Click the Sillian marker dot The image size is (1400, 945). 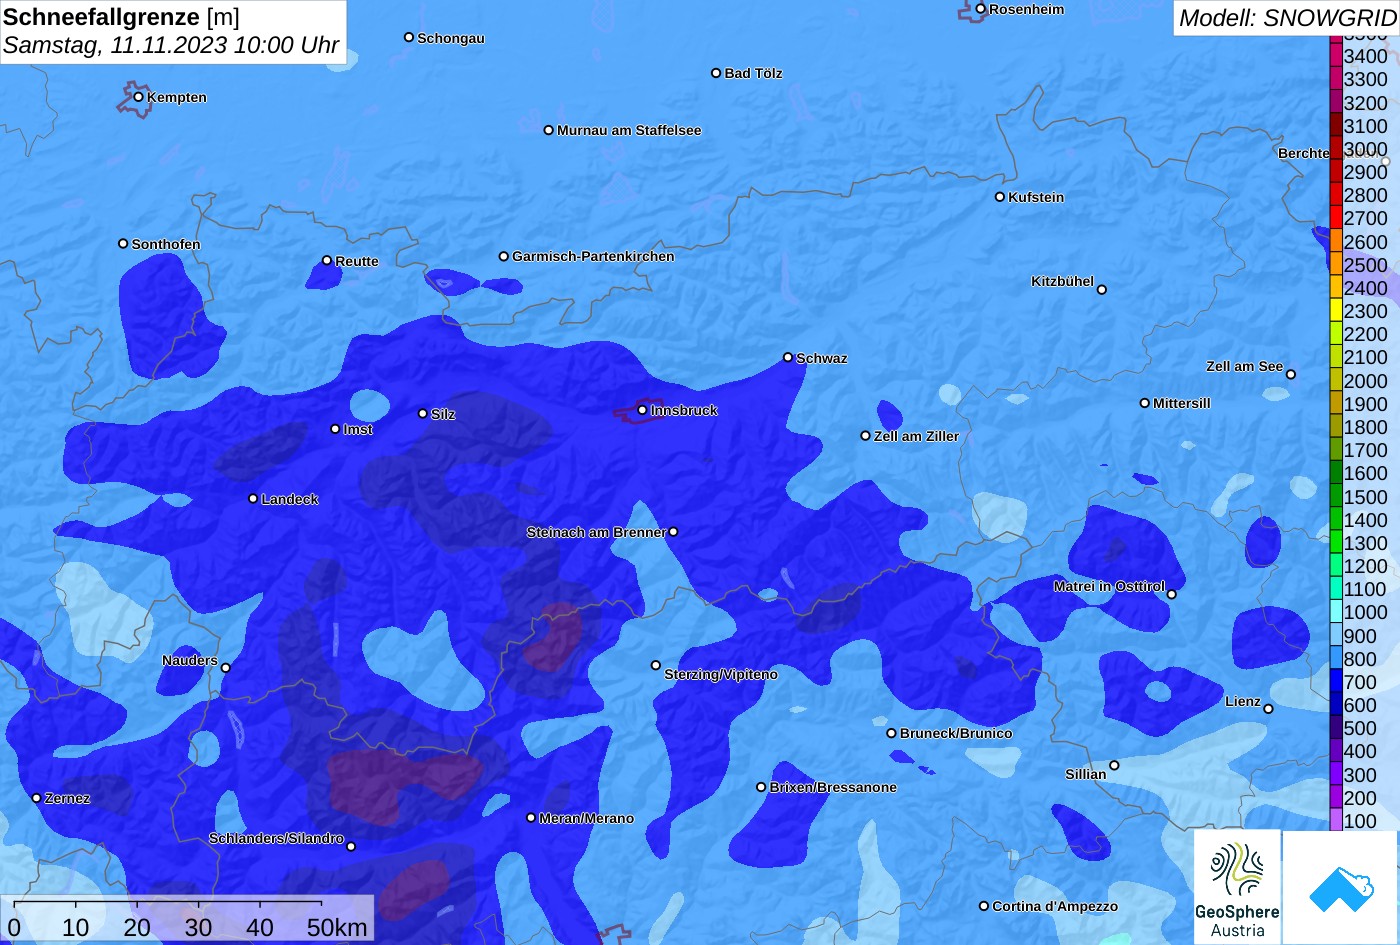[x=1114, y=766]
